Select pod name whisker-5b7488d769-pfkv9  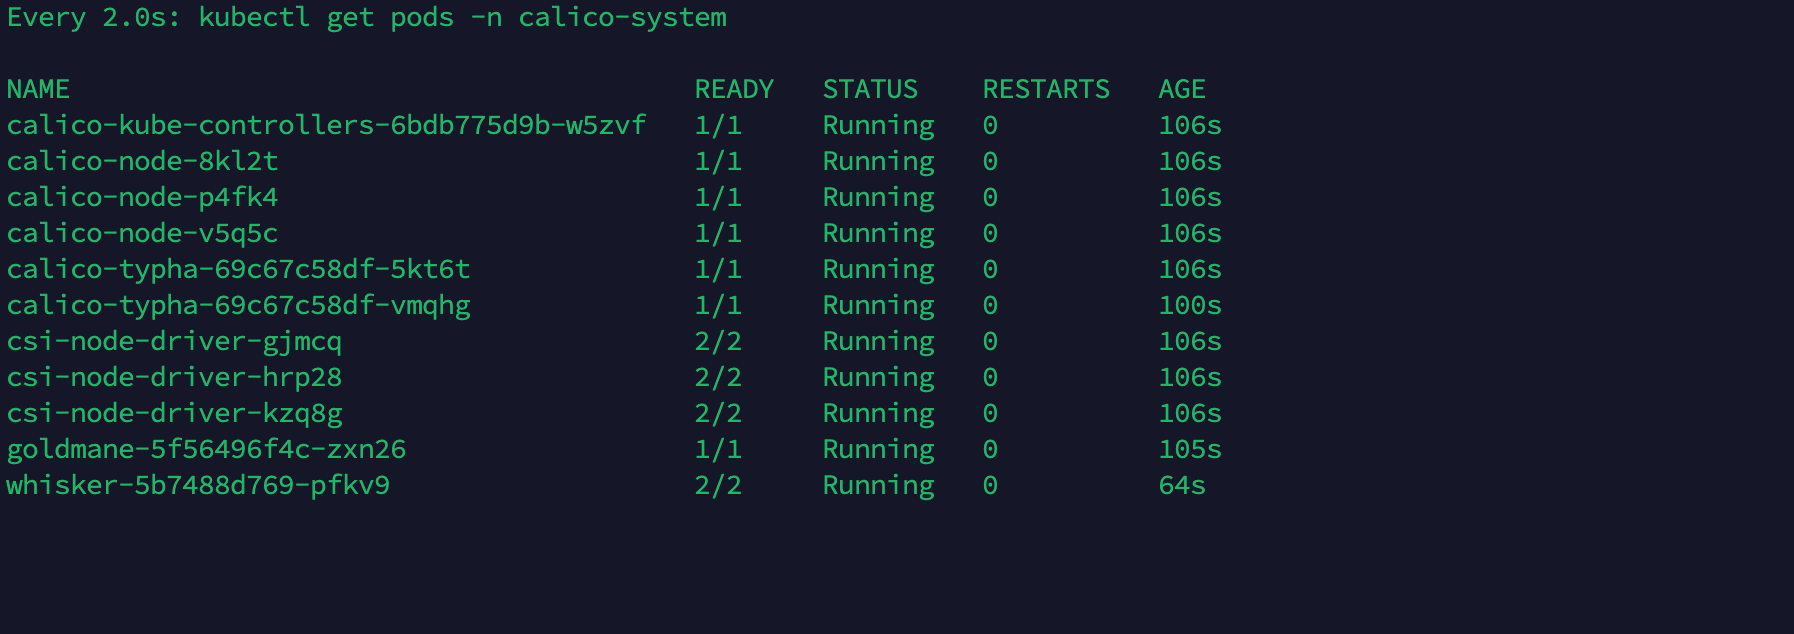[x=199, y=485]
